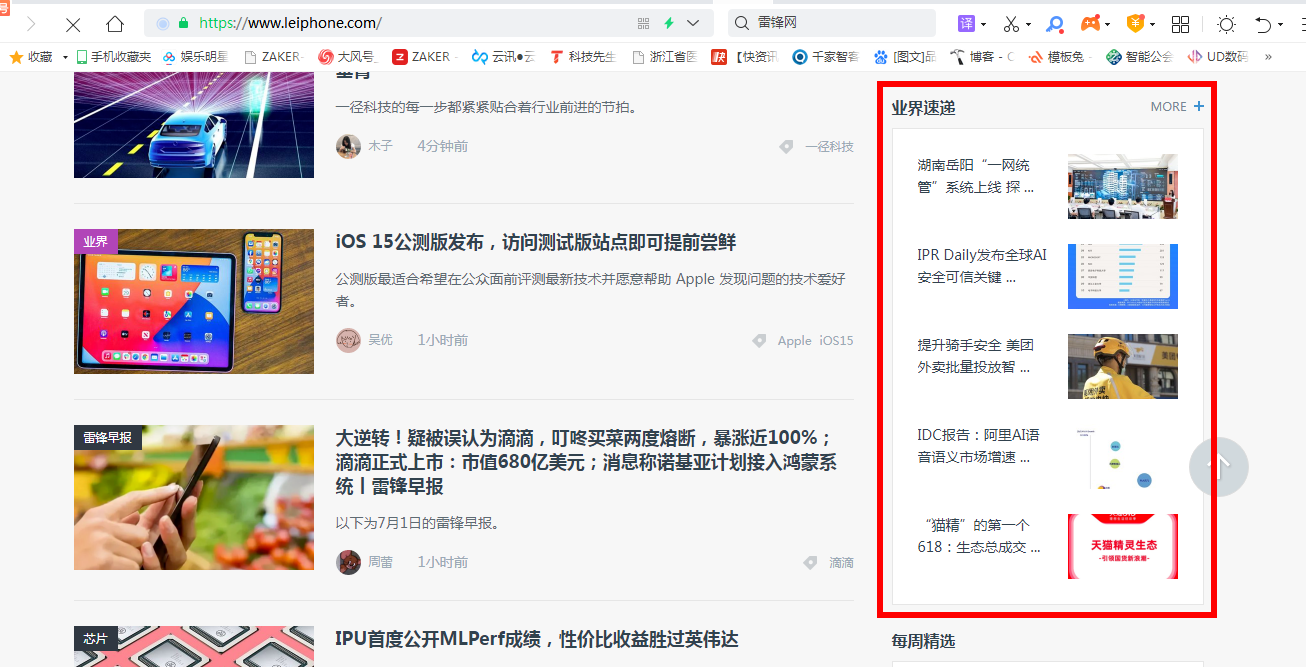Viewport: 1306px width, 667px height.
Task: Click author 吴优's avatar icon
Action: [x=348, y=340]
